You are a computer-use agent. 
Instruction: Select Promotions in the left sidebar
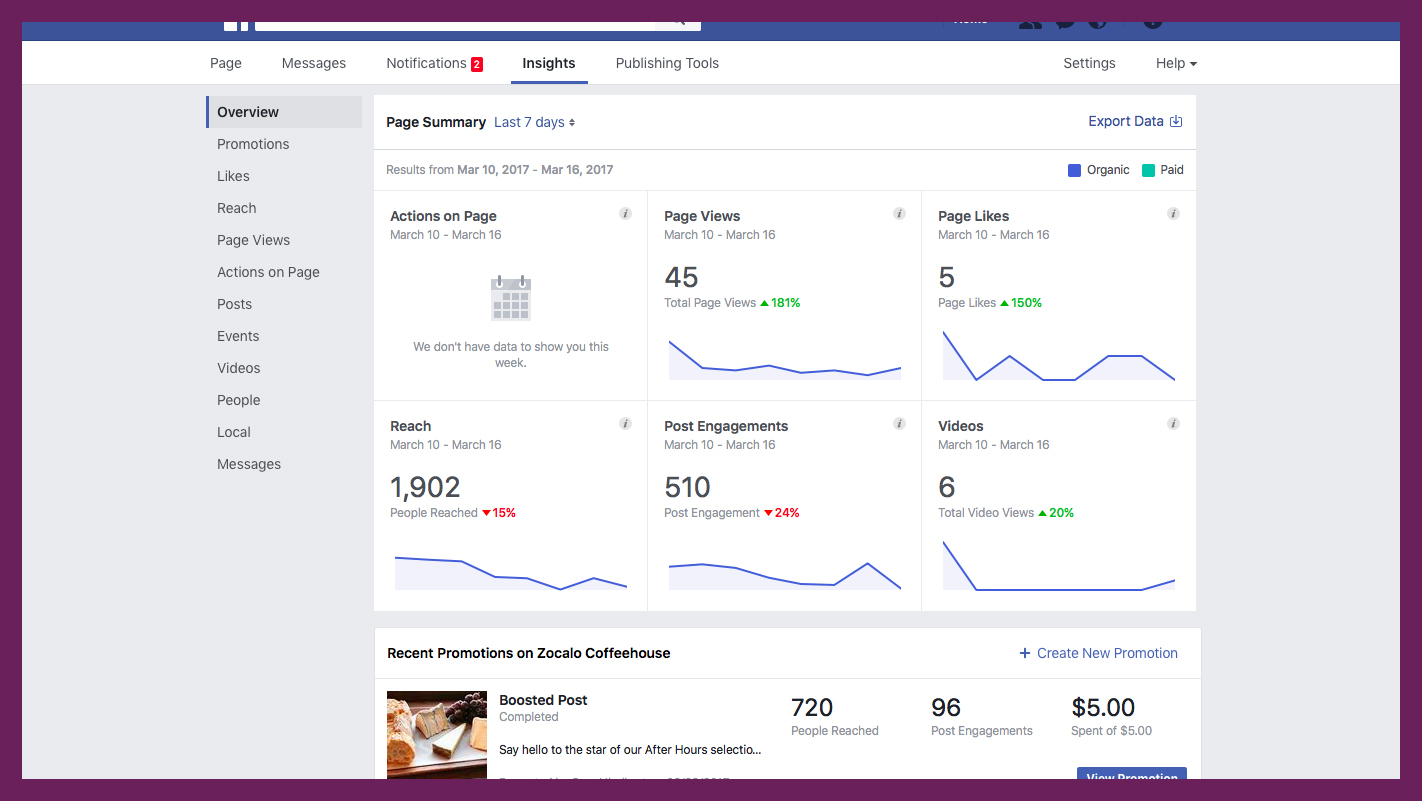253,144
